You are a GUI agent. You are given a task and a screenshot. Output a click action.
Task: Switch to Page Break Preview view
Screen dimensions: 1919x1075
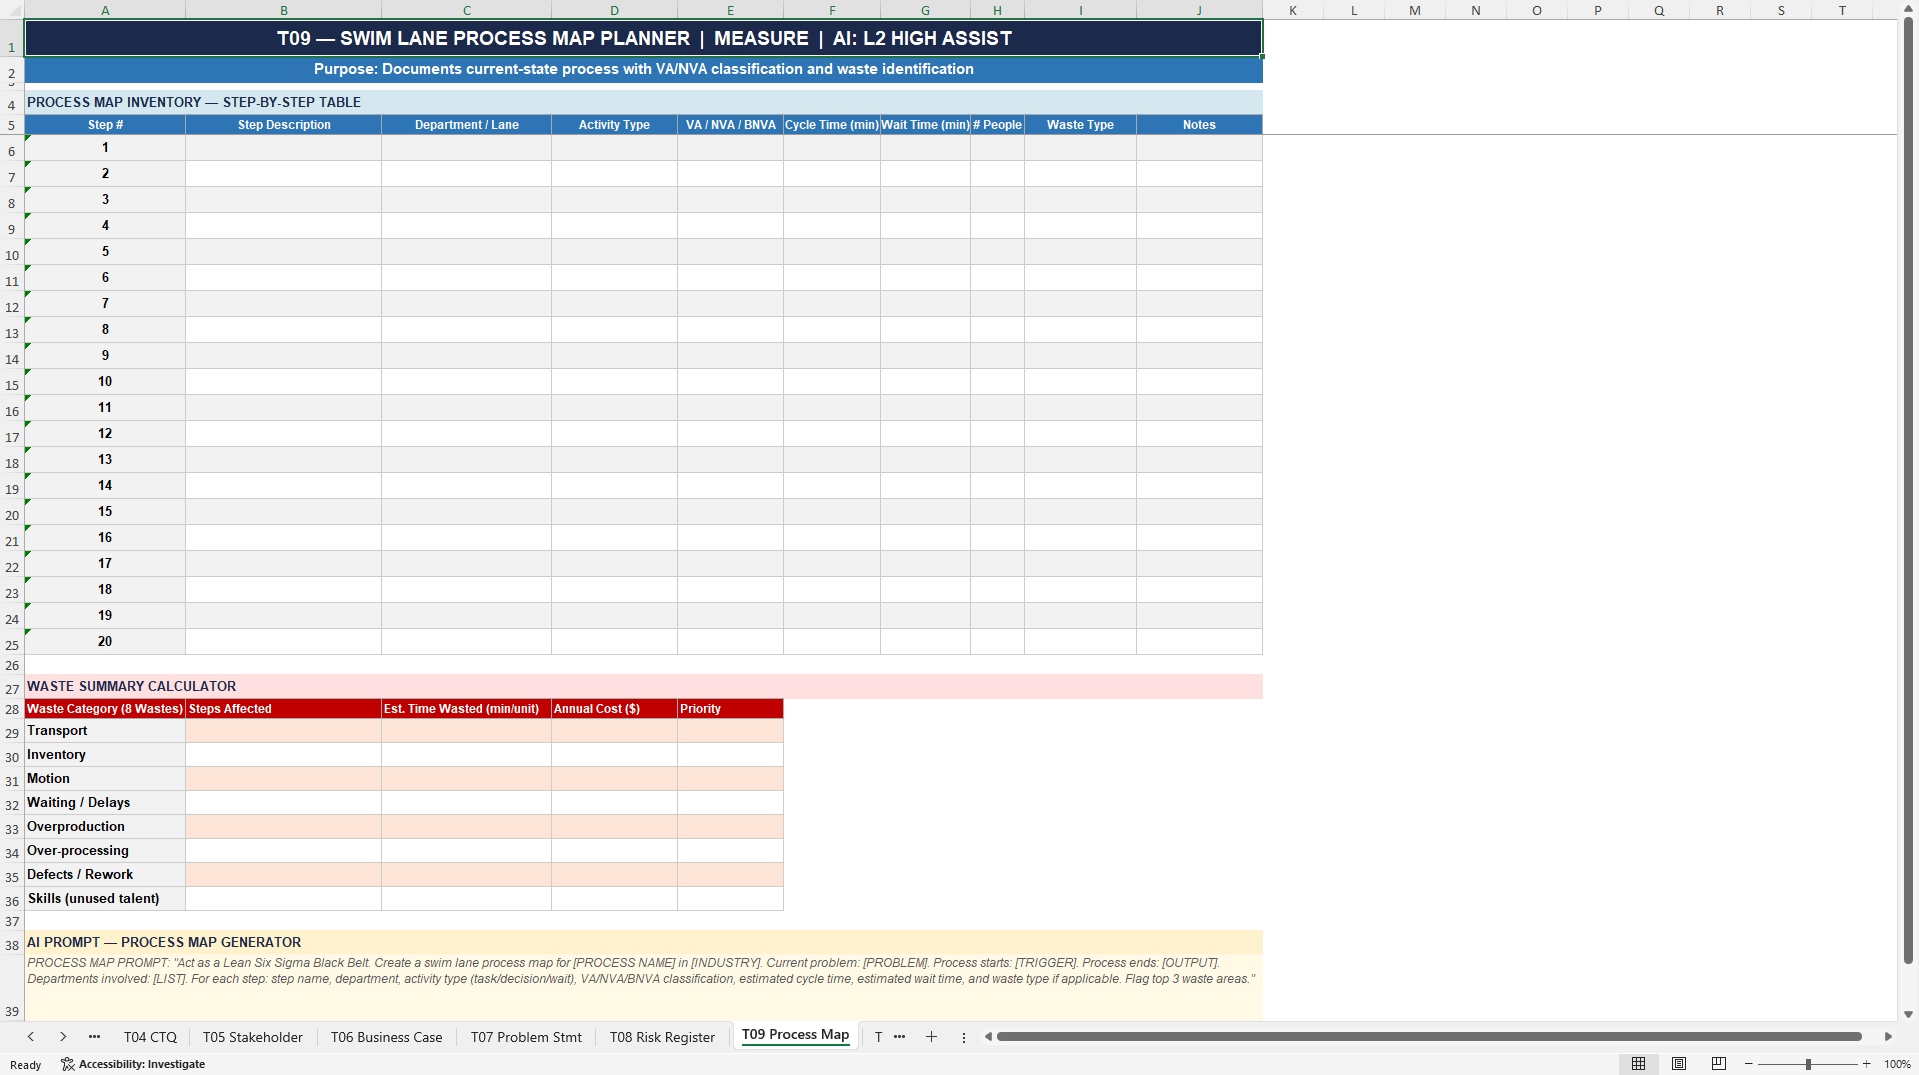[x=1719, y=1064]
